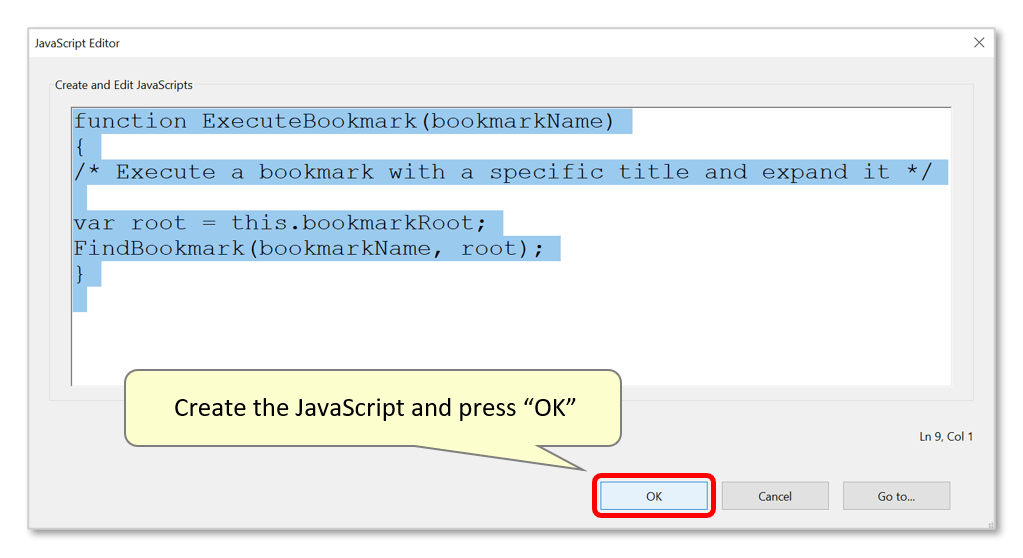The width and height of the screenshot is (1023, 558).
Task: Click the 'Create and Edit JavaScripts' group label
Action: click(x=123, y=85)
